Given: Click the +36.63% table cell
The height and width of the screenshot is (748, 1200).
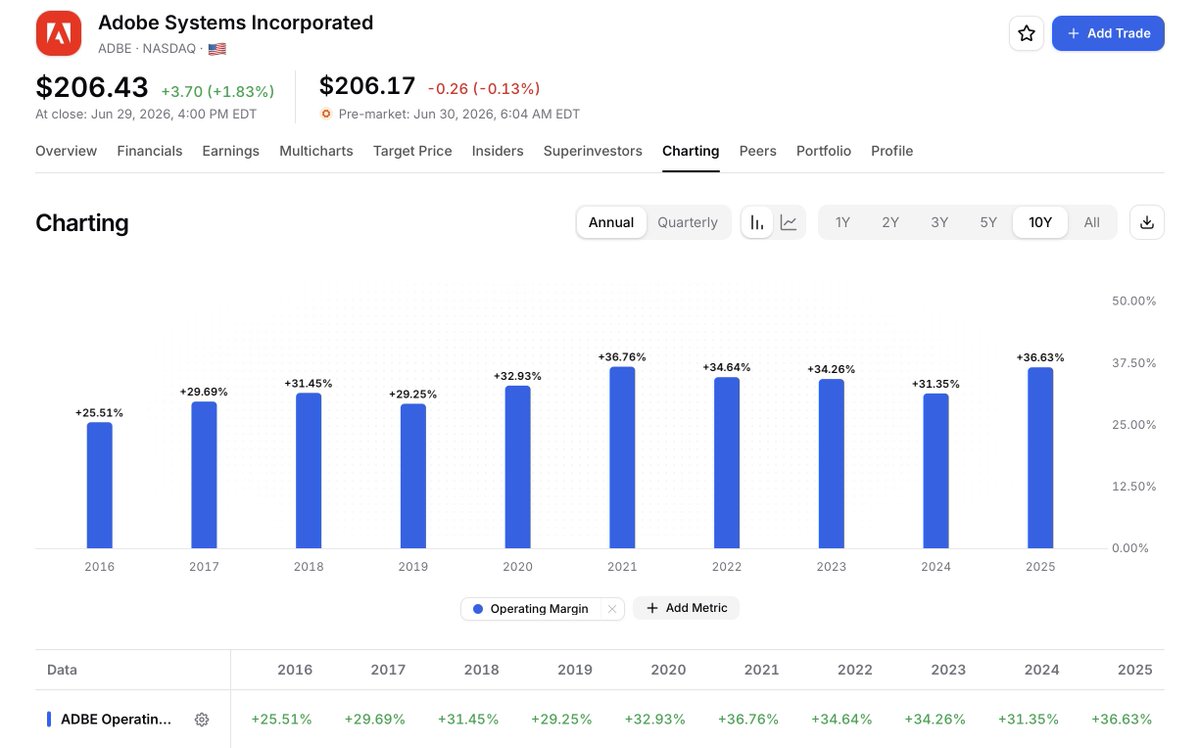Looking at the screenshot, I should [x=1122, y=719].
